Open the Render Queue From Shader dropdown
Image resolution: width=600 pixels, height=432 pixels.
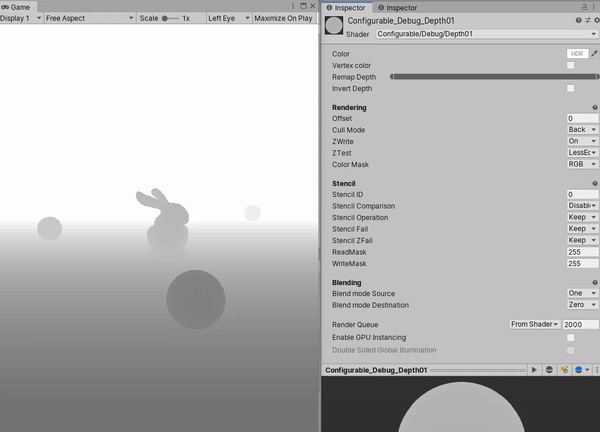(535, 324)
